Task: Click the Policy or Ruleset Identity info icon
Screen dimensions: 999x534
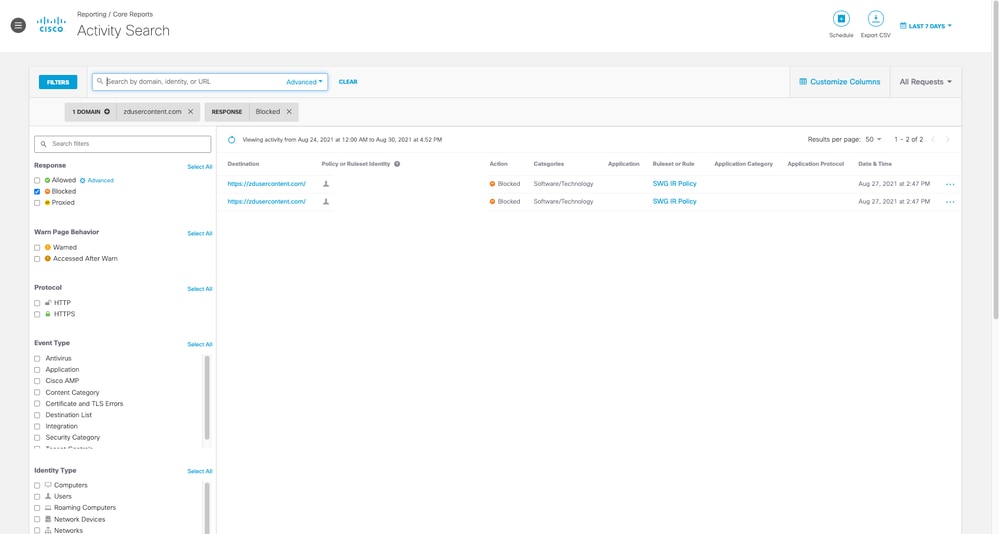Action: (x=397, y=164)
